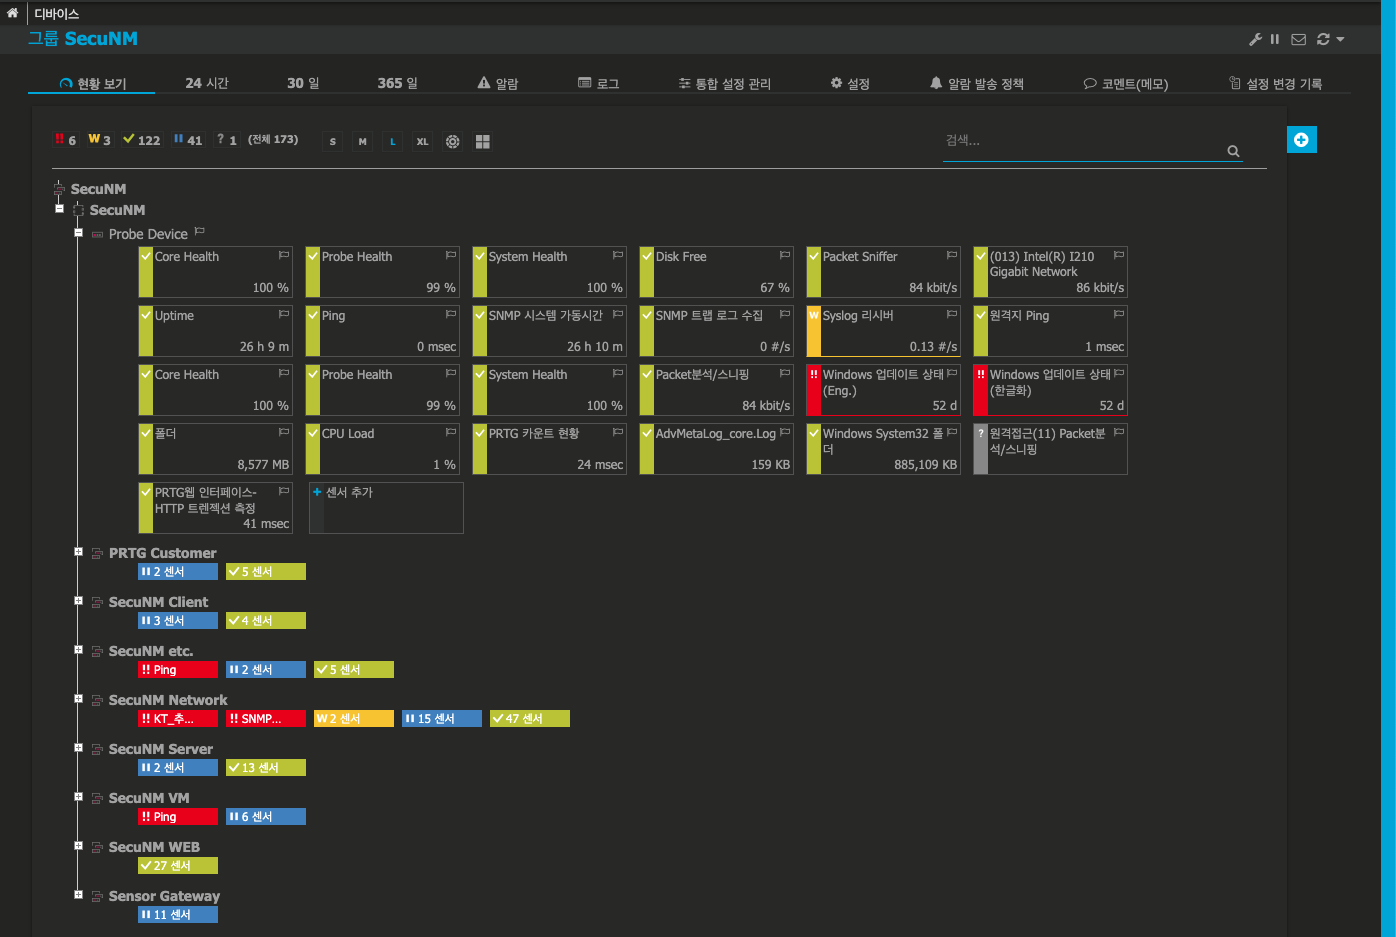This screenshot has width=1396, height=937.
Task: Open the 원격접근(11) Packet분석/스니핑 unknown sensor
Action: pos(1051,449)
